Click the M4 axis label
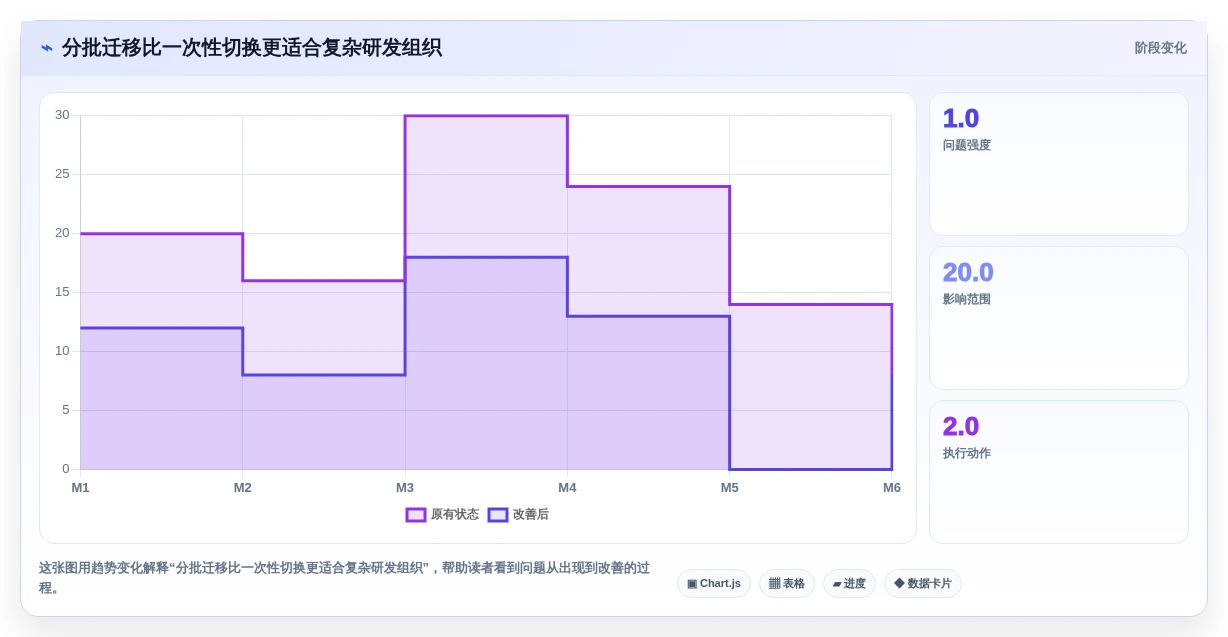Image resolution: width=1228 pixels, height=637 pixels. click(x=567, y=488)
